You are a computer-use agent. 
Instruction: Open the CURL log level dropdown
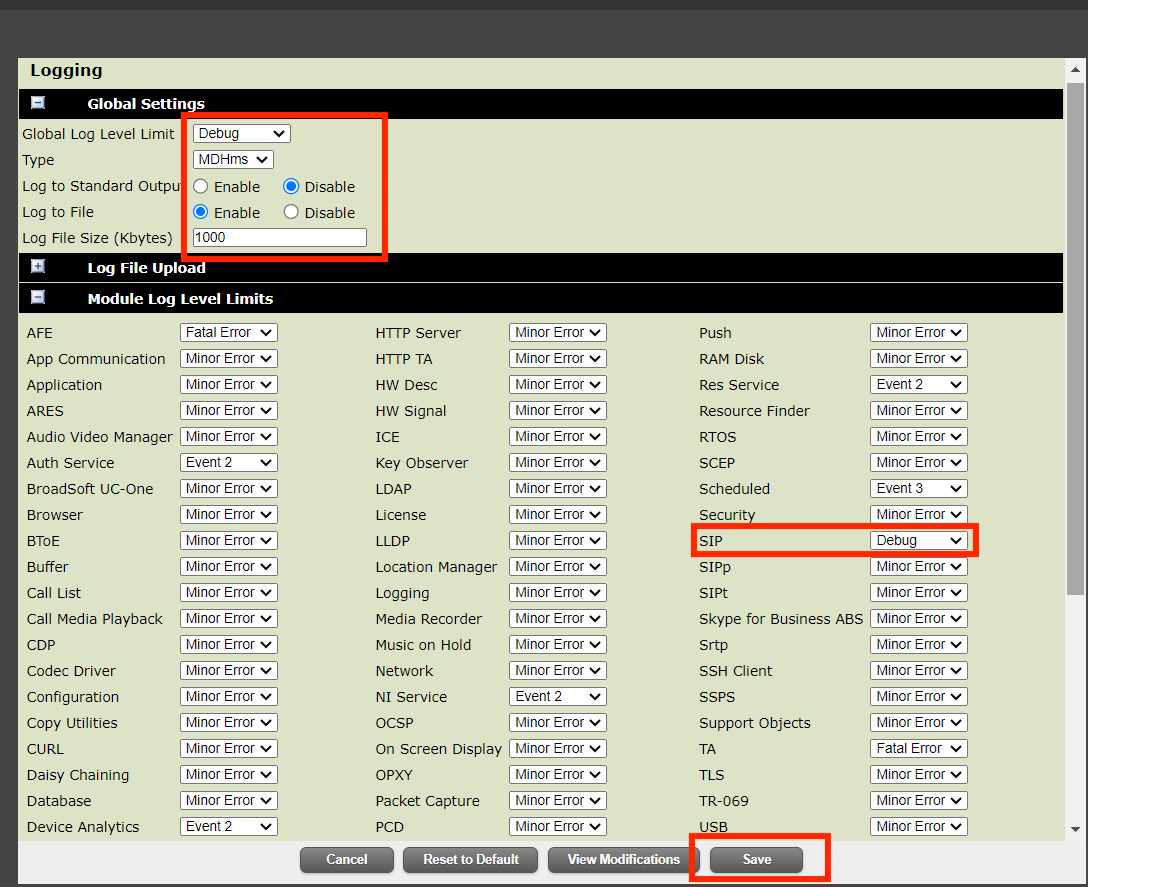[x=228, y=748]
